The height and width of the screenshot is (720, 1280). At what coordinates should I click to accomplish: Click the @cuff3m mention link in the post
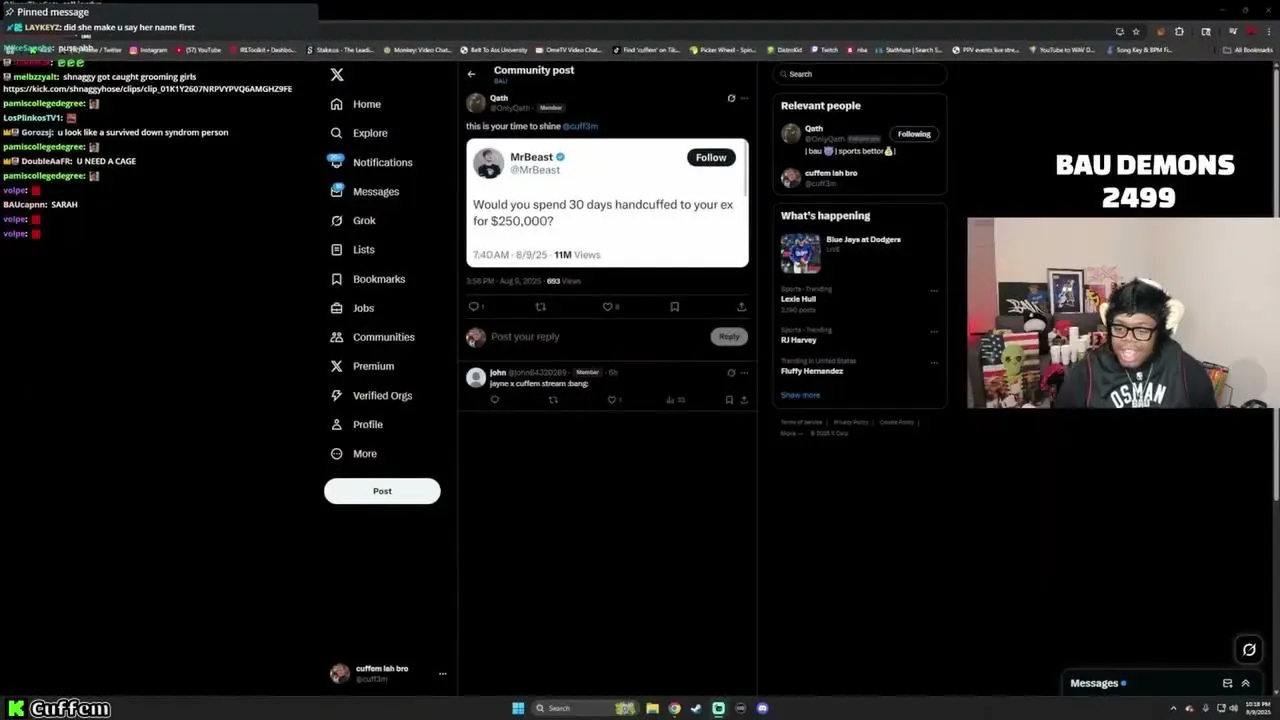pos(580,126)
